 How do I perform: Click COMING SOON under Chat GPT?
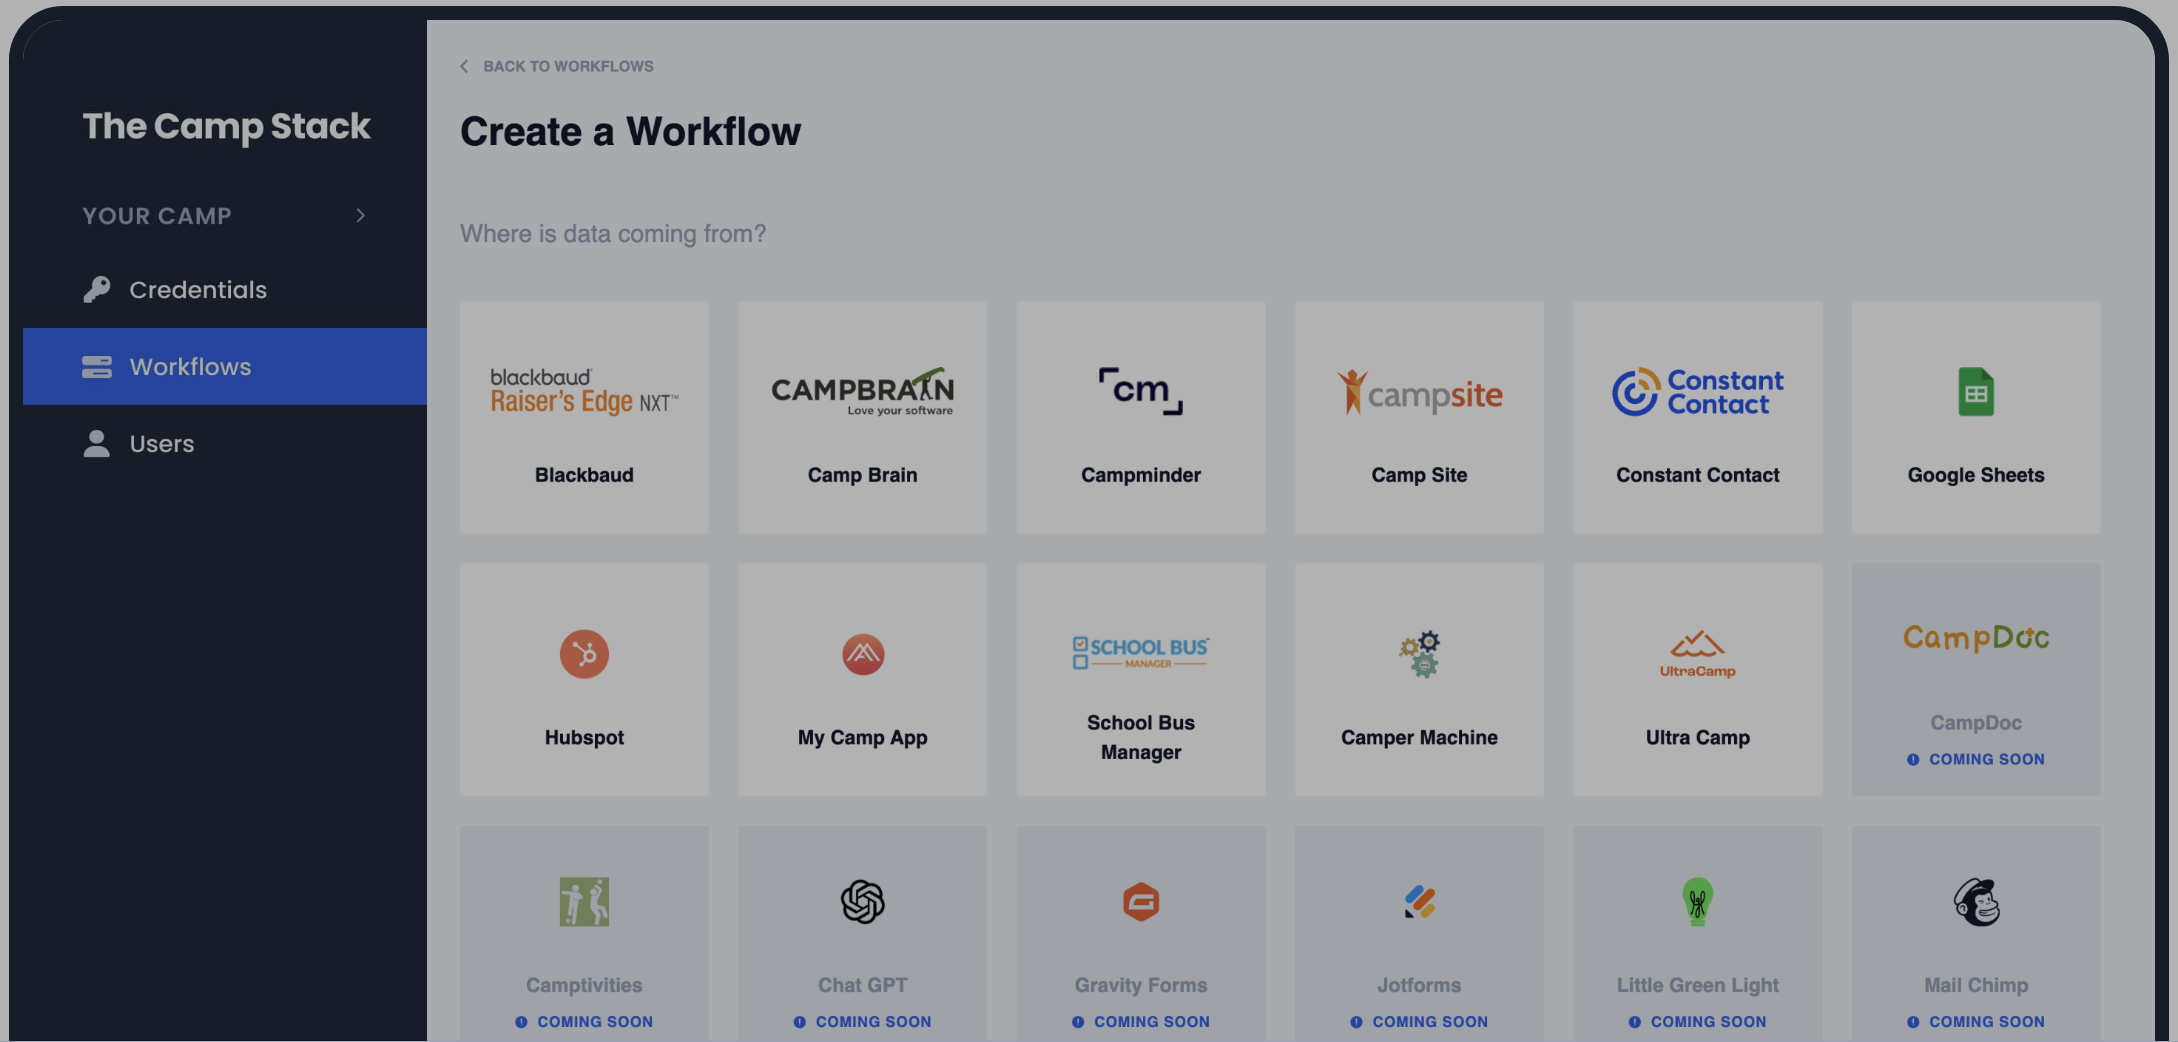click(873, 1022)
